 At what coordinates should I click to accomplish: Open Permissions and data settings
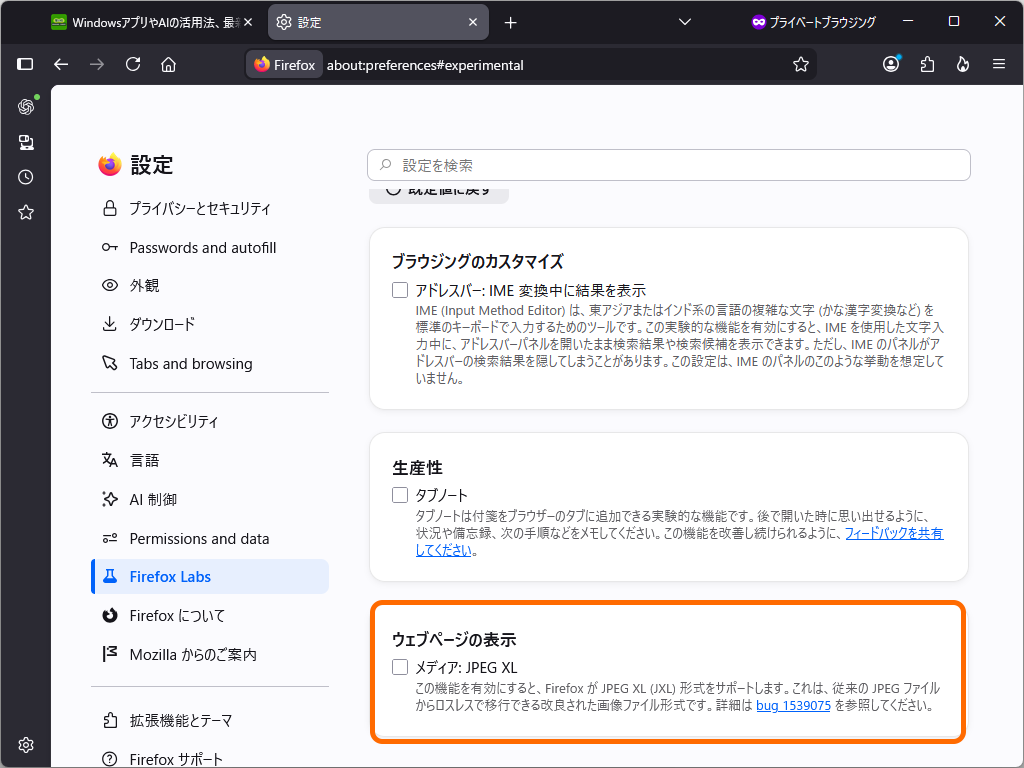210,539
